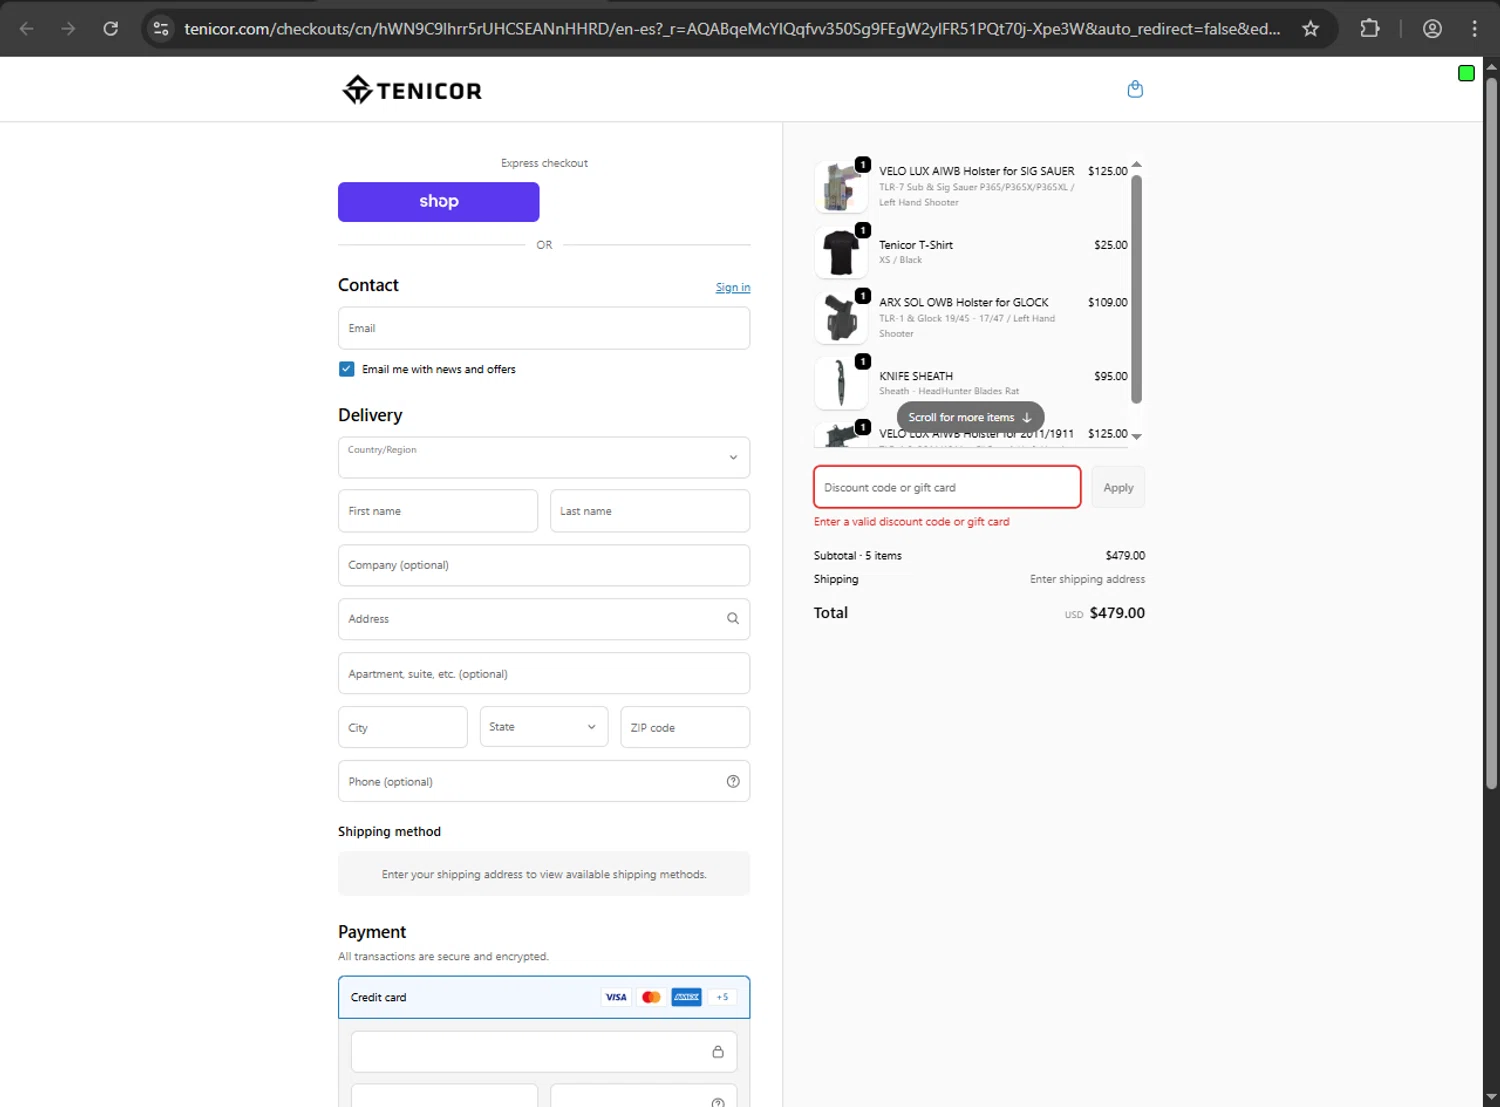1500x1107 pixels.
Task: Click order summary scrollbar down arrow
Action: pyautogui.click(x=1136, y=436)
